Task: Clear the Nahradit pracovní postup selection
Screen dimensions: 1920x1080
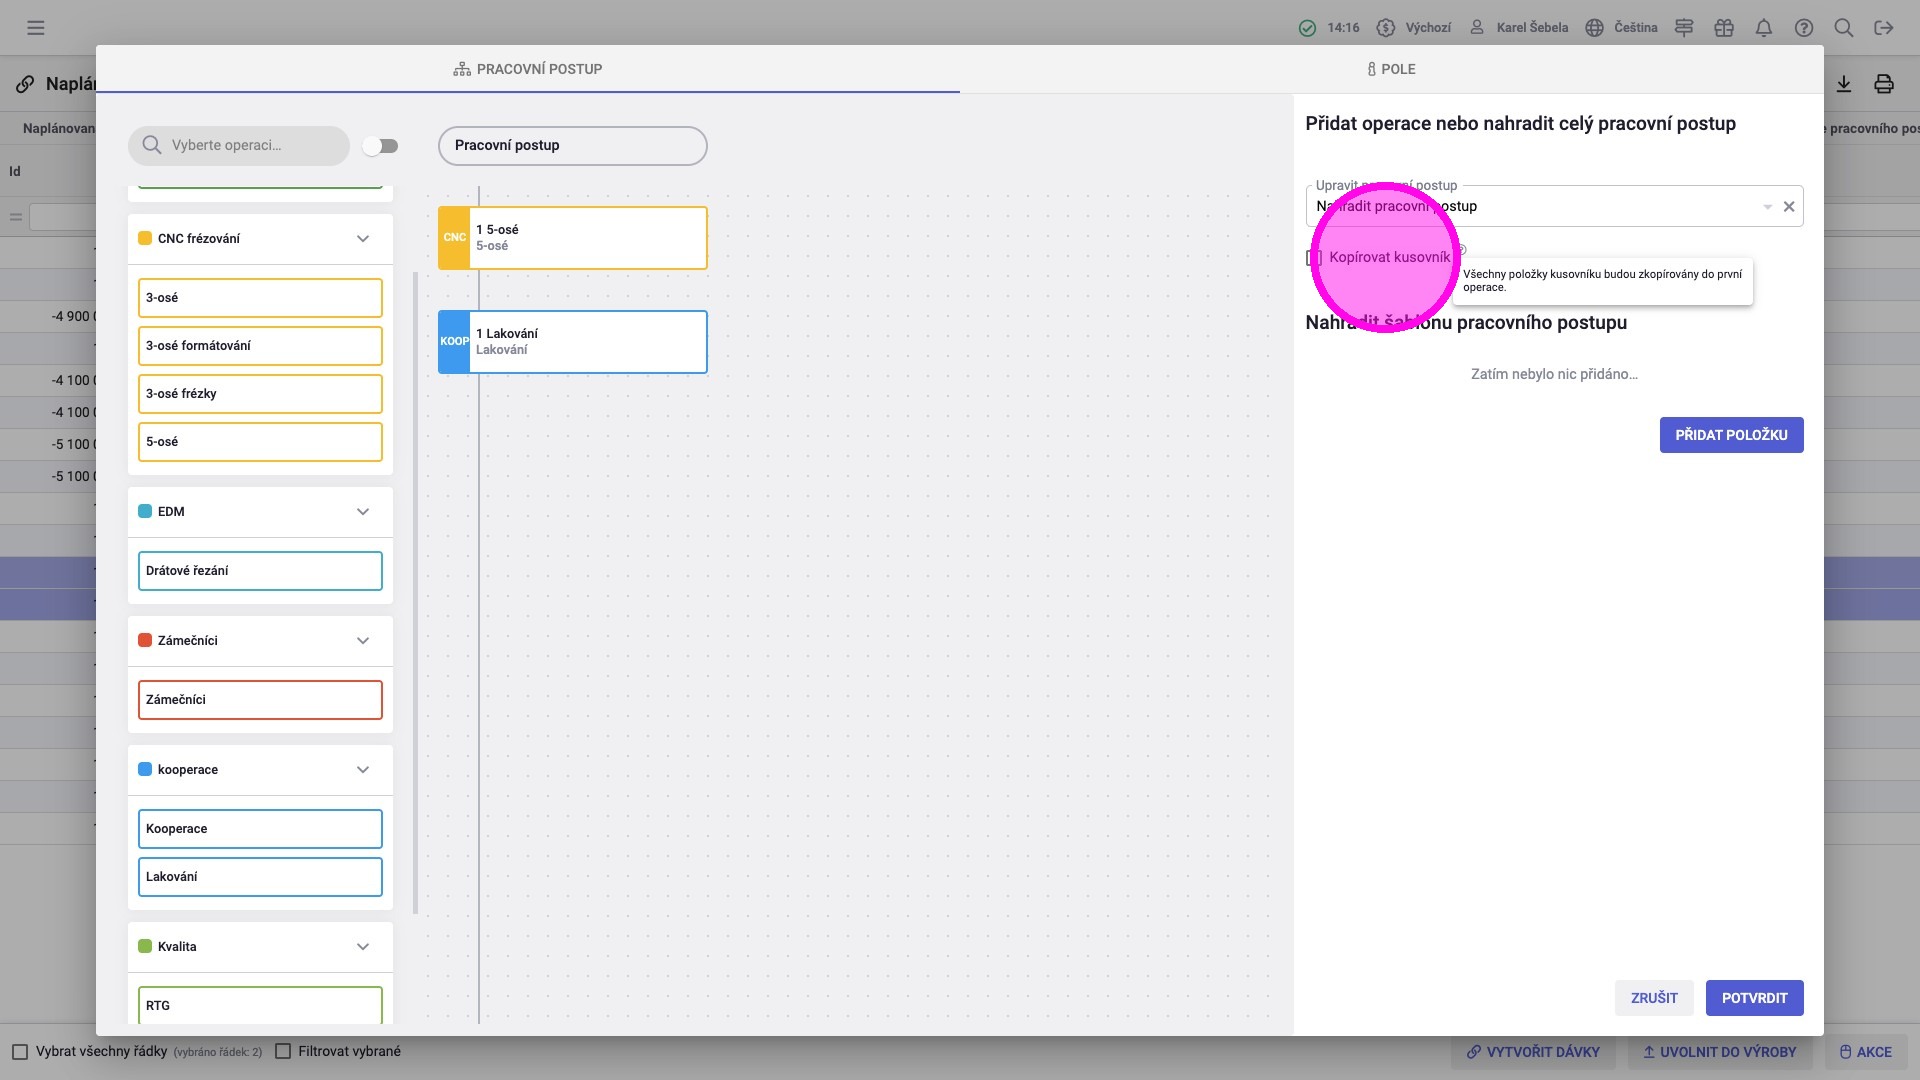Action: point(1789,207)
